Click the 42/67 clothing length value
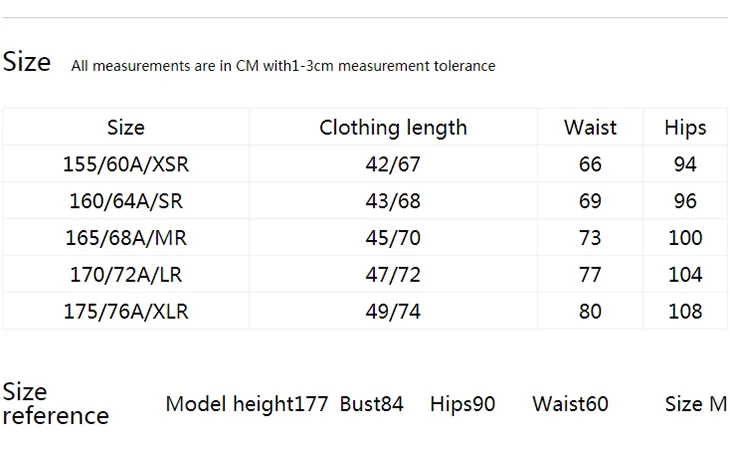 point(393,164)
